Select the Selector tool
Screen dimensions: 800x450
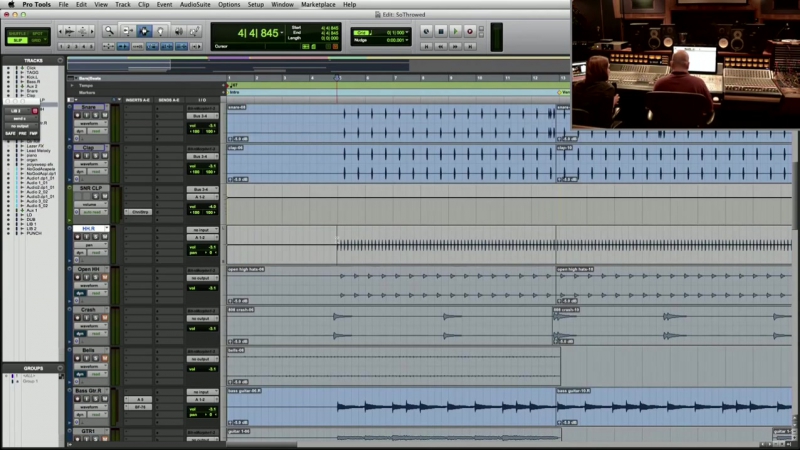(x=144, y=31)
